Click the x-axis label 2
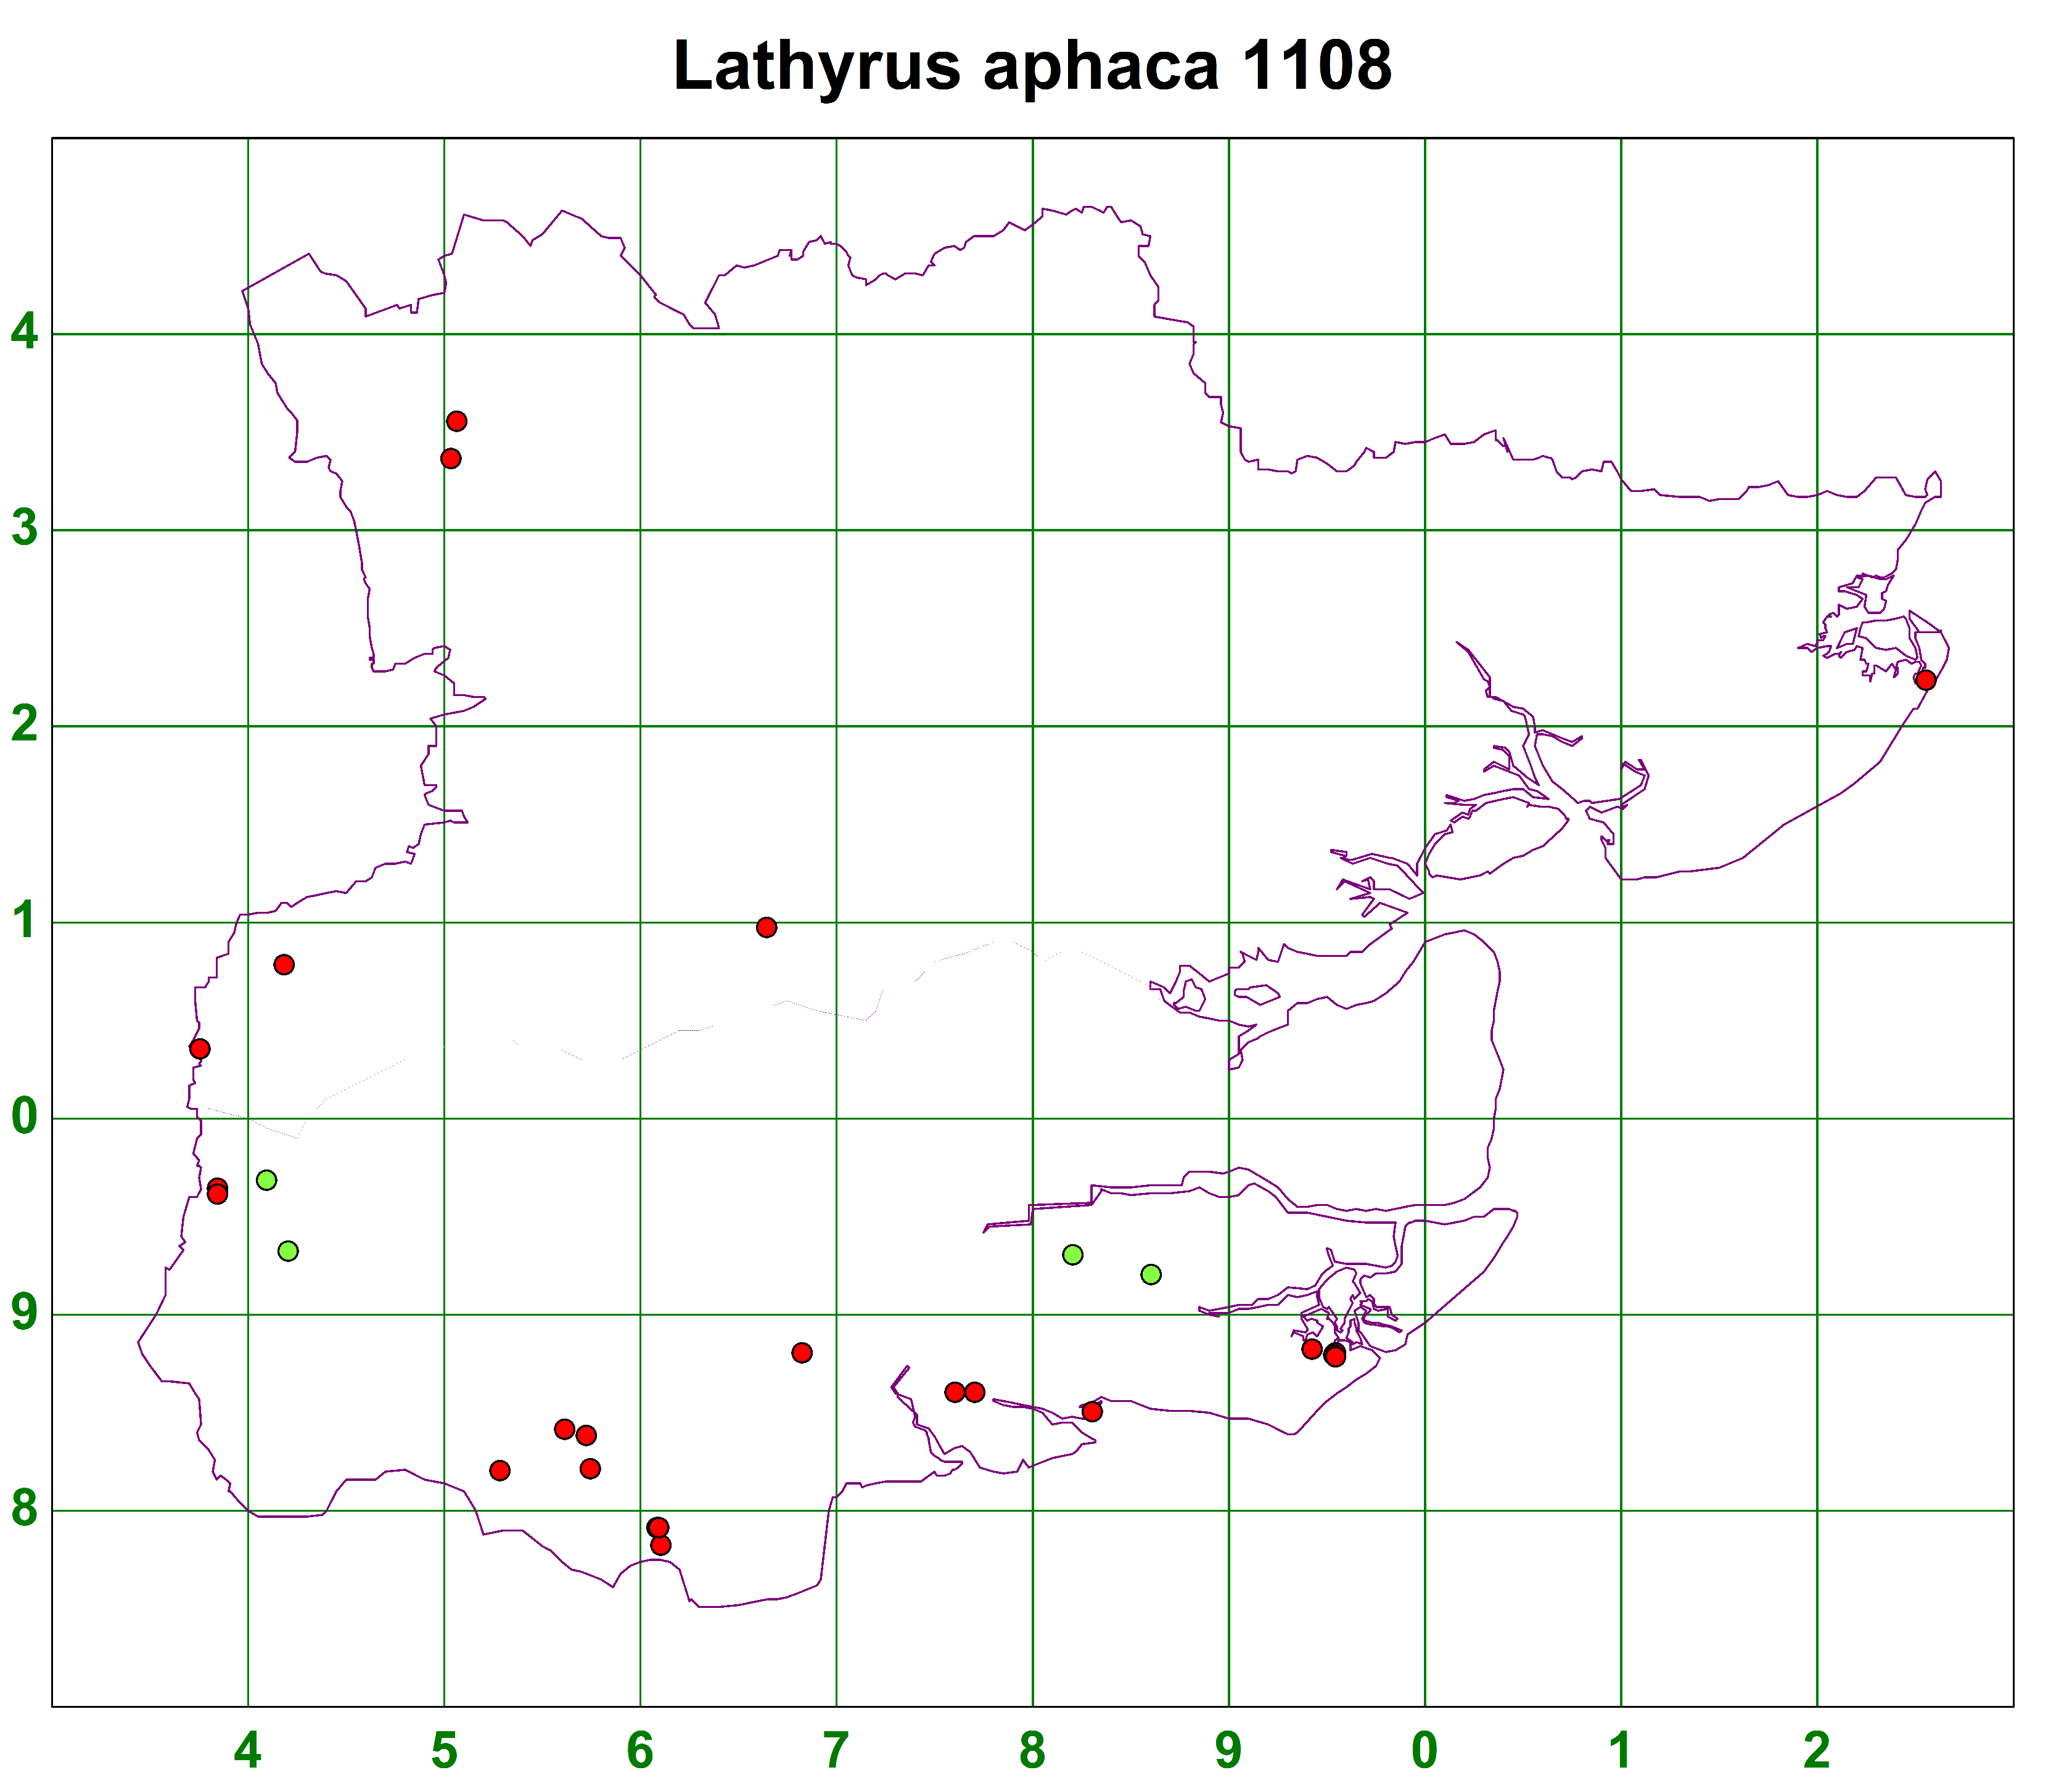The image size is (2072, 1791). coord(1816,1750)
